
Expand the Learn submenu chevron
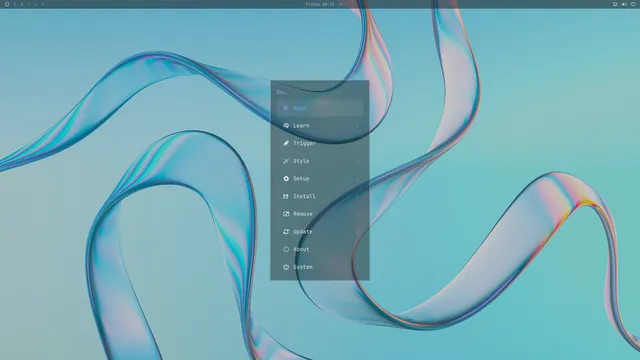click(358, 126)
